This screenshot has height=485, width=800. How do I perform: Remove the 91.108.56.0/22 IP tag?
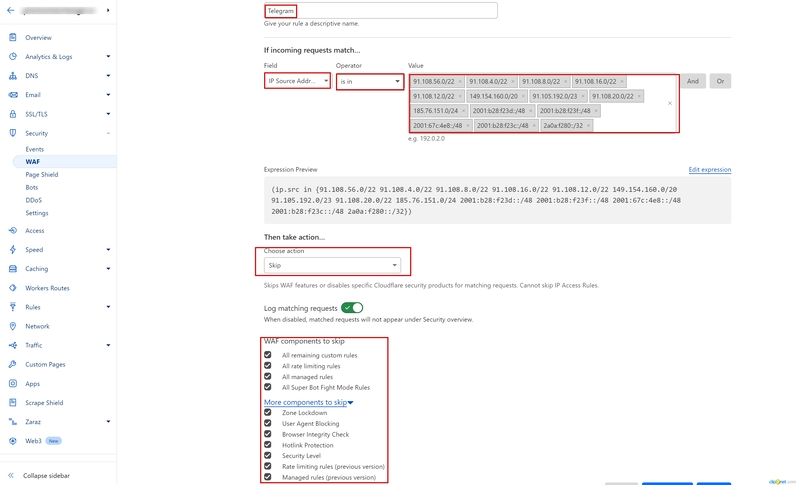coord(460,82)
